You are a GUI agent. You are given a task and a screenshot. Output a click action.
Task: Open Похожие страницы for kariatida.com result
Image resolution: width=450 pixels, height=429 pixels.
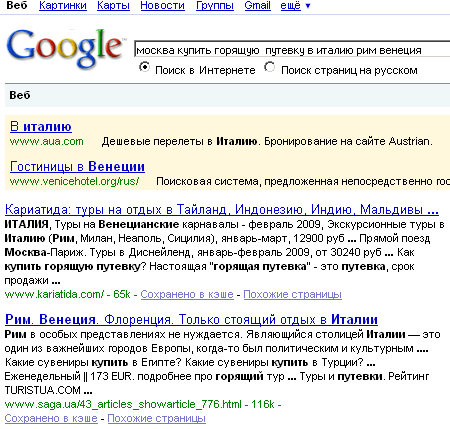coord(292,294)
